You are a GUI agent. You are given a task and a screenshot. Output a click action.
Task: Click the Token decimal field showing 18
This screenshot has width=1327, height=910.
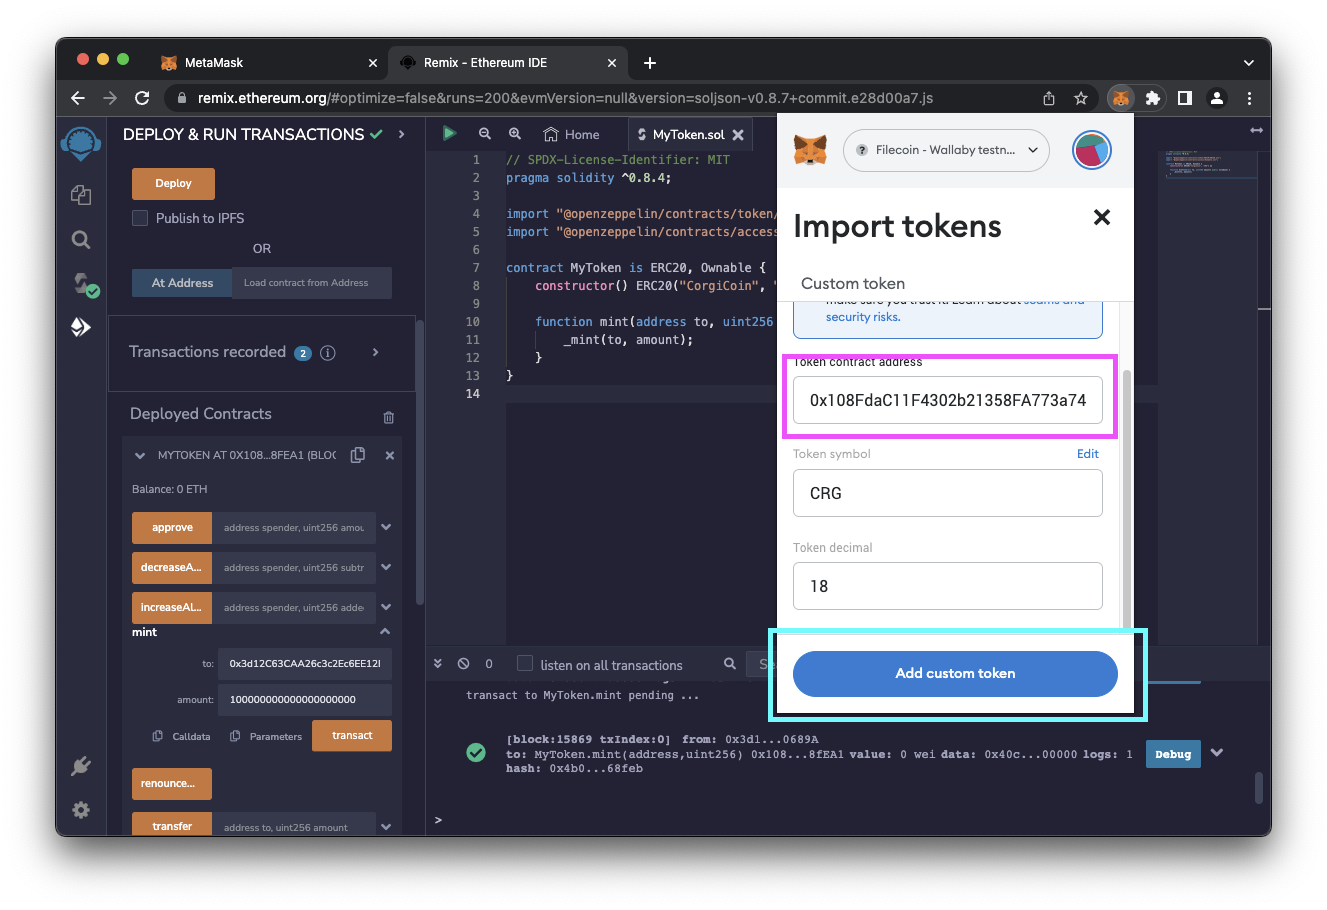tap(948, 586)
